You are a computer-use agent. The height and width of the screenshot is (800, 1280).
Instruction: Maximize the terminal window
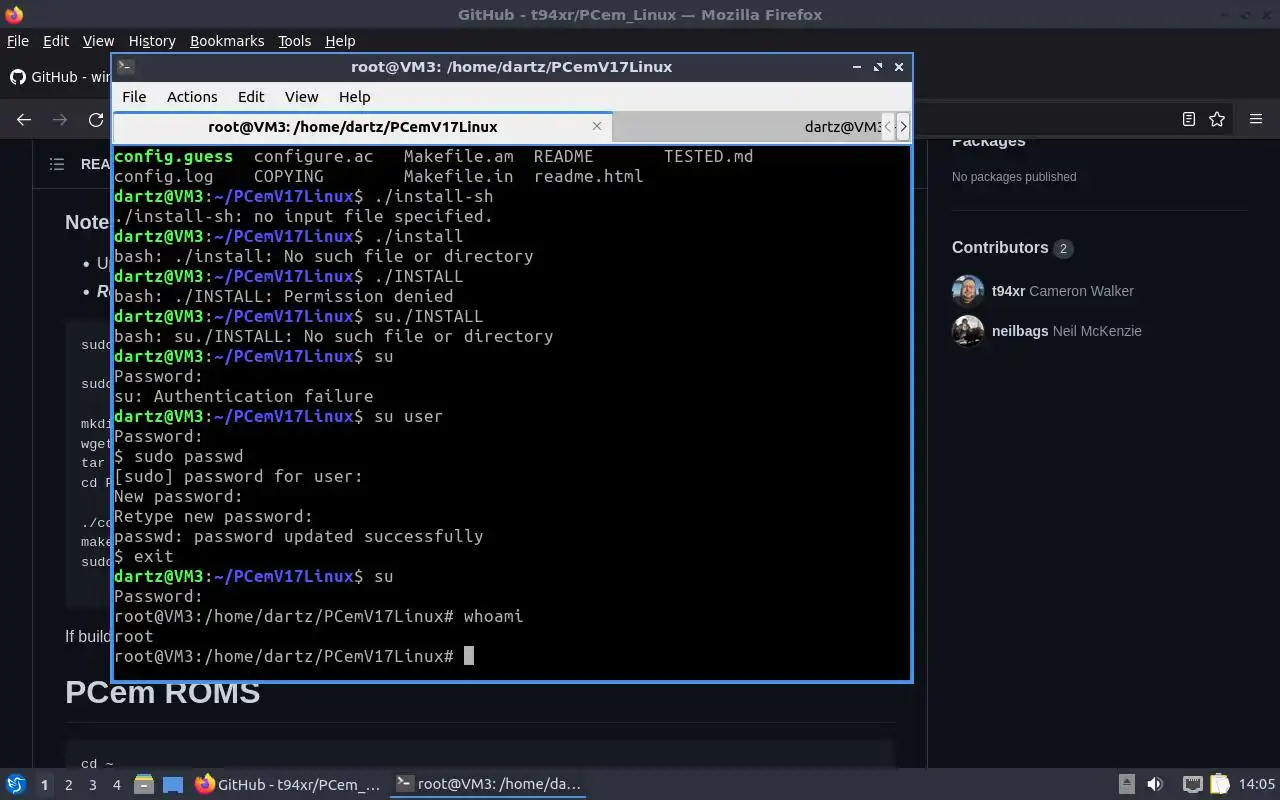[x=877, y=67]
